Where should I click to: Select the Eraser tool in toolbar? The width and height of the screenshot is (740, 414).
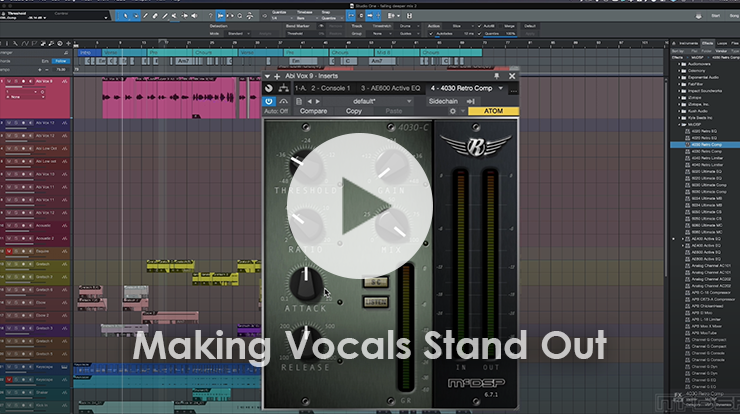point(155,16)
